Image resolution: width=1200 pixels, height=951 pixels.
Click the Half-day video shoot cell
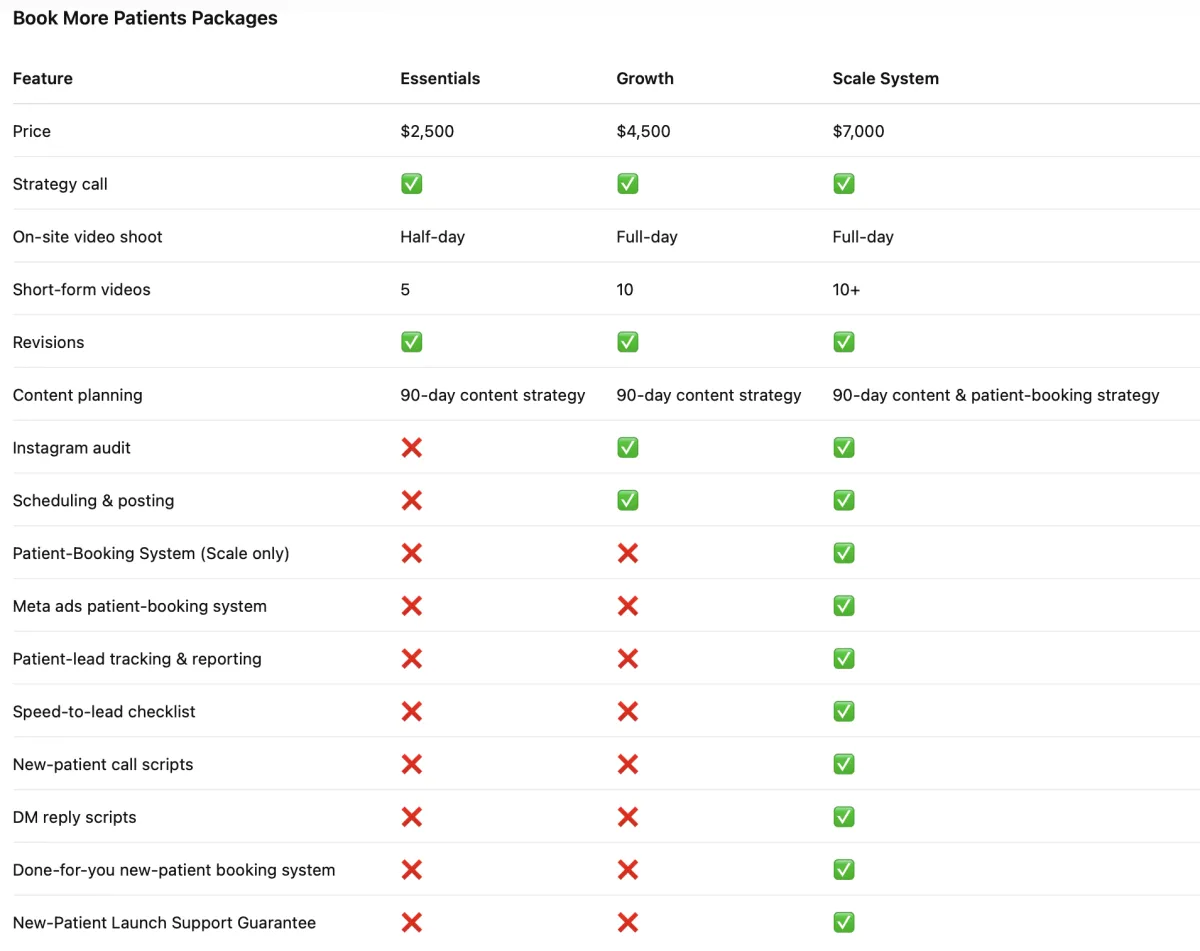tap(432, 237)
